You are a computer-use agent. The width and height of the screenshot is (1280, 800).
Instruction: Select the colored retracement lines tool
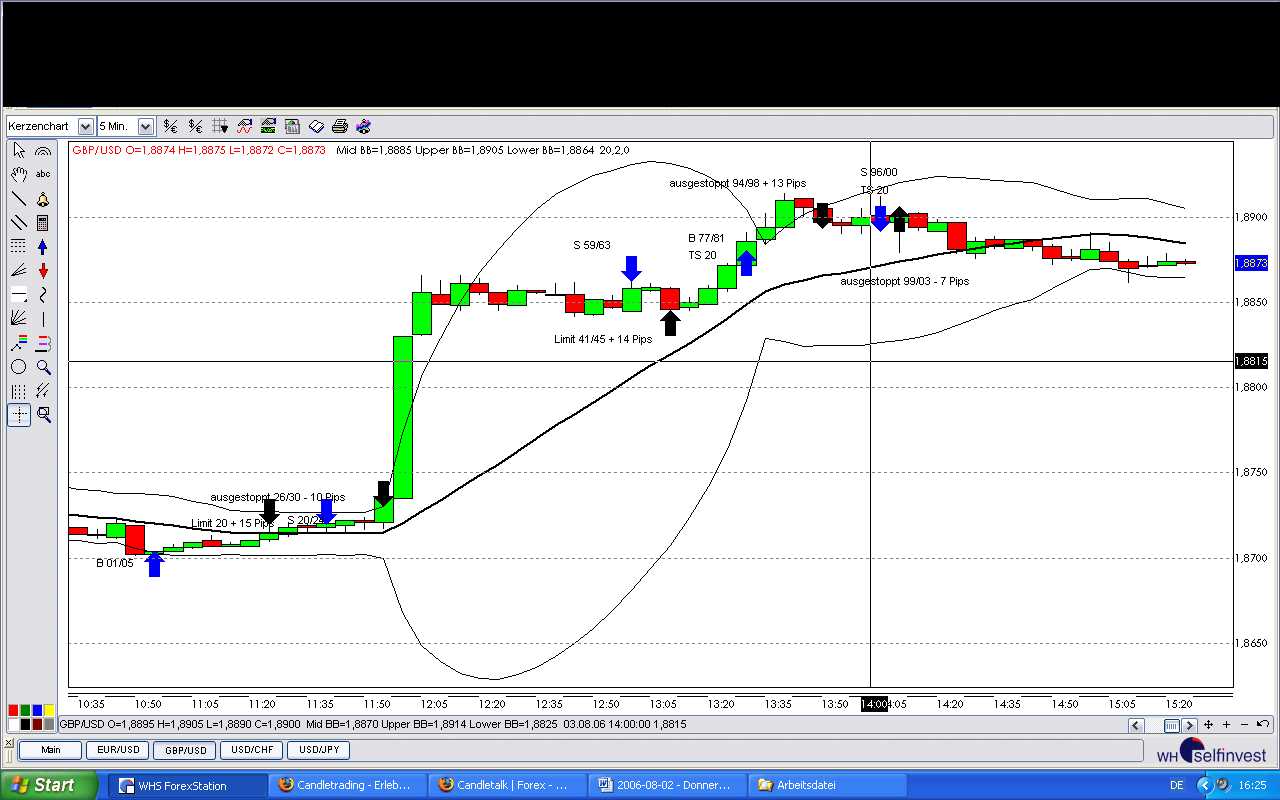[x=19, y=343]
